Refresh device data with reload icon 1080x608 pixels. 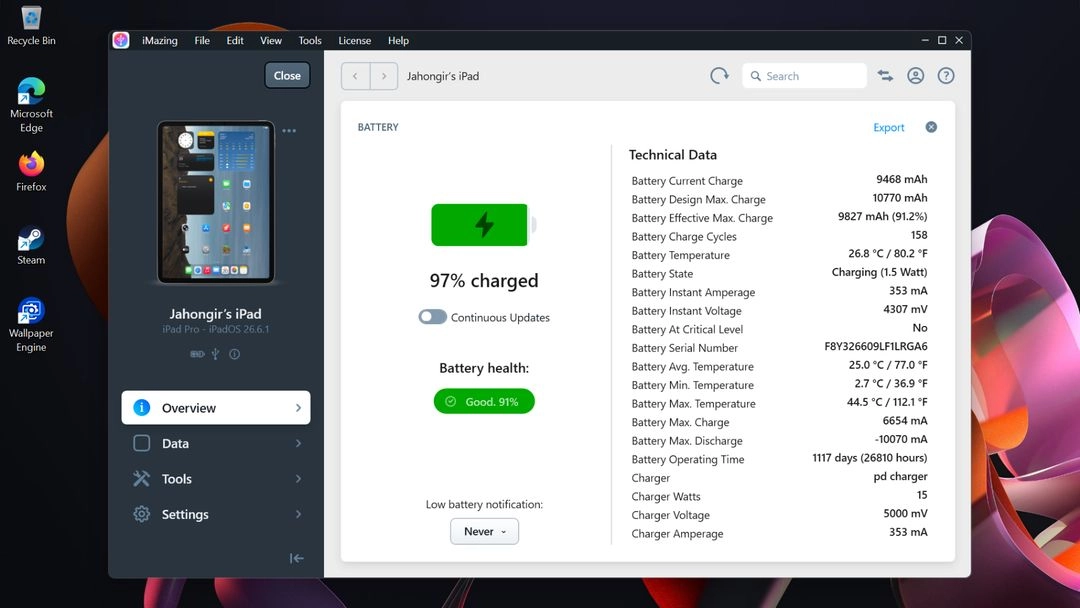[x=719, y=76]
